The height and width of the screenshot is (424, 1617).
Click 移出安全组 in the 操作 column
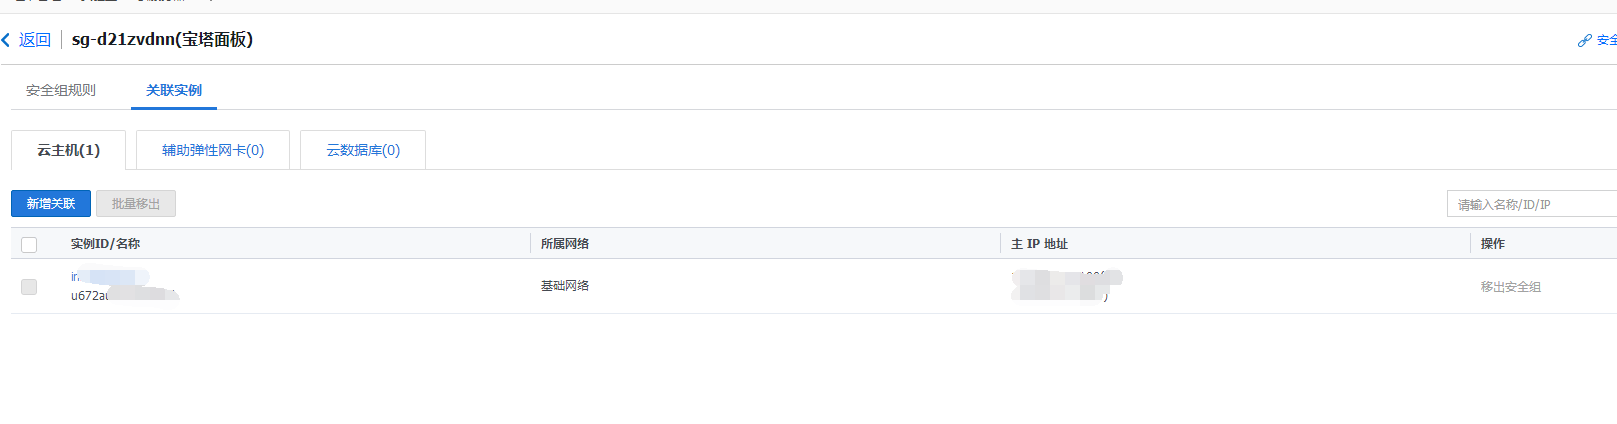(x=1511, y=287)
